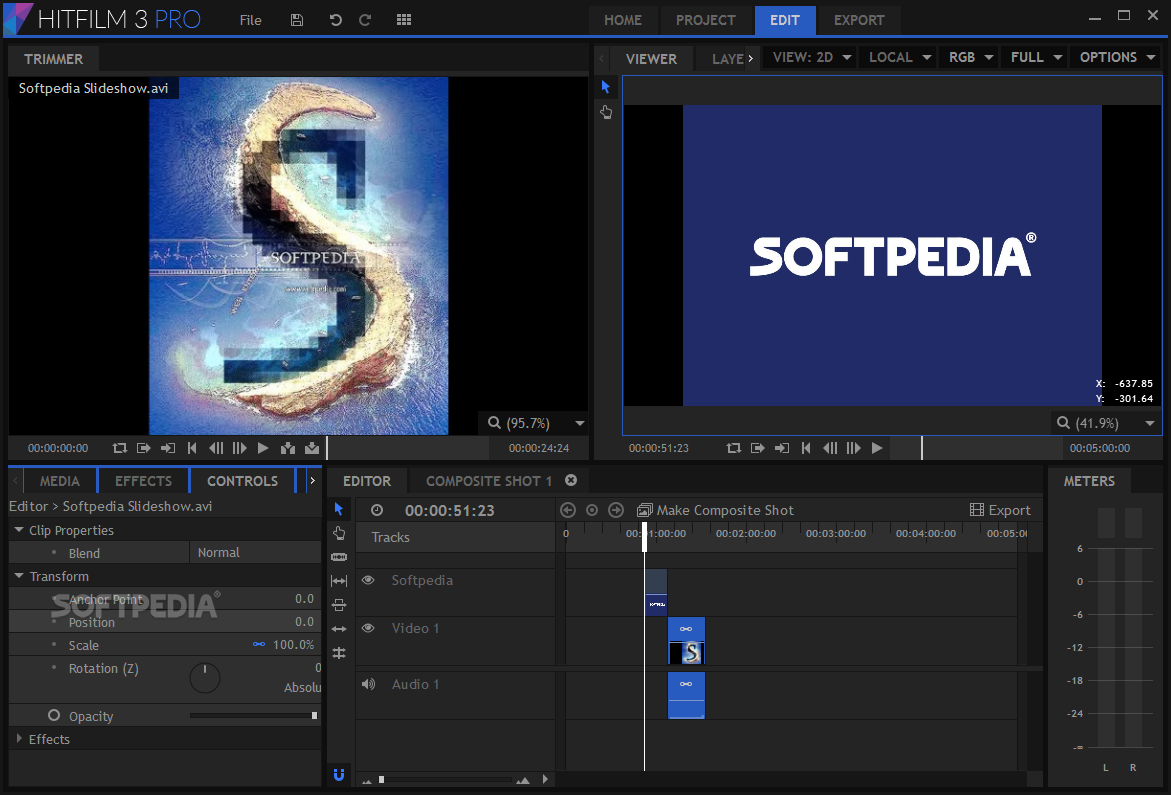Step forward one frame in the Trimmer
The height and width of the screenshot is (795, 1171).
pos(240,448)
